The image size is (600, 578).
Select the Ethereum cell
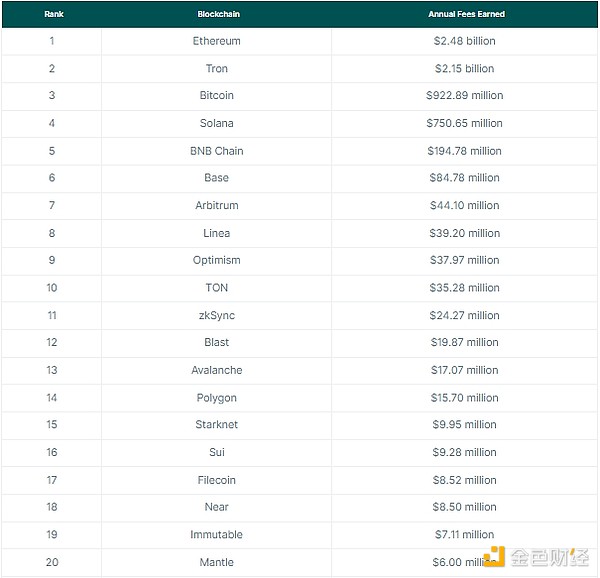(x=217, y=41)
